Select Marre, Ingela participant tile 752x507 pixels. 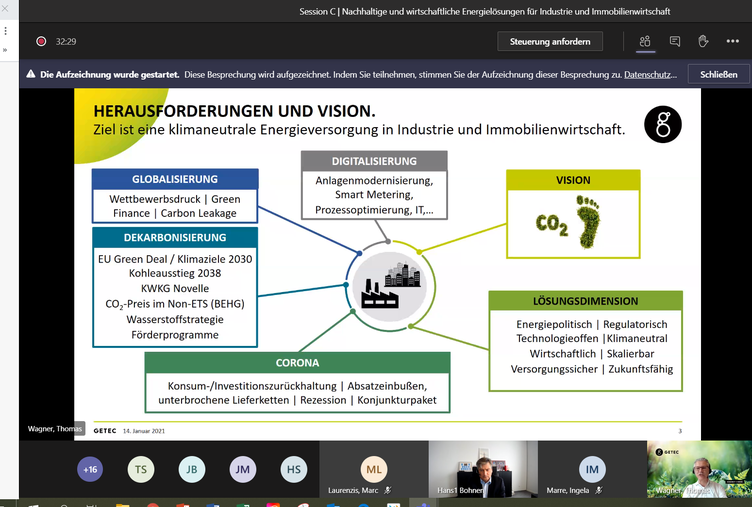tap(592, 469)
